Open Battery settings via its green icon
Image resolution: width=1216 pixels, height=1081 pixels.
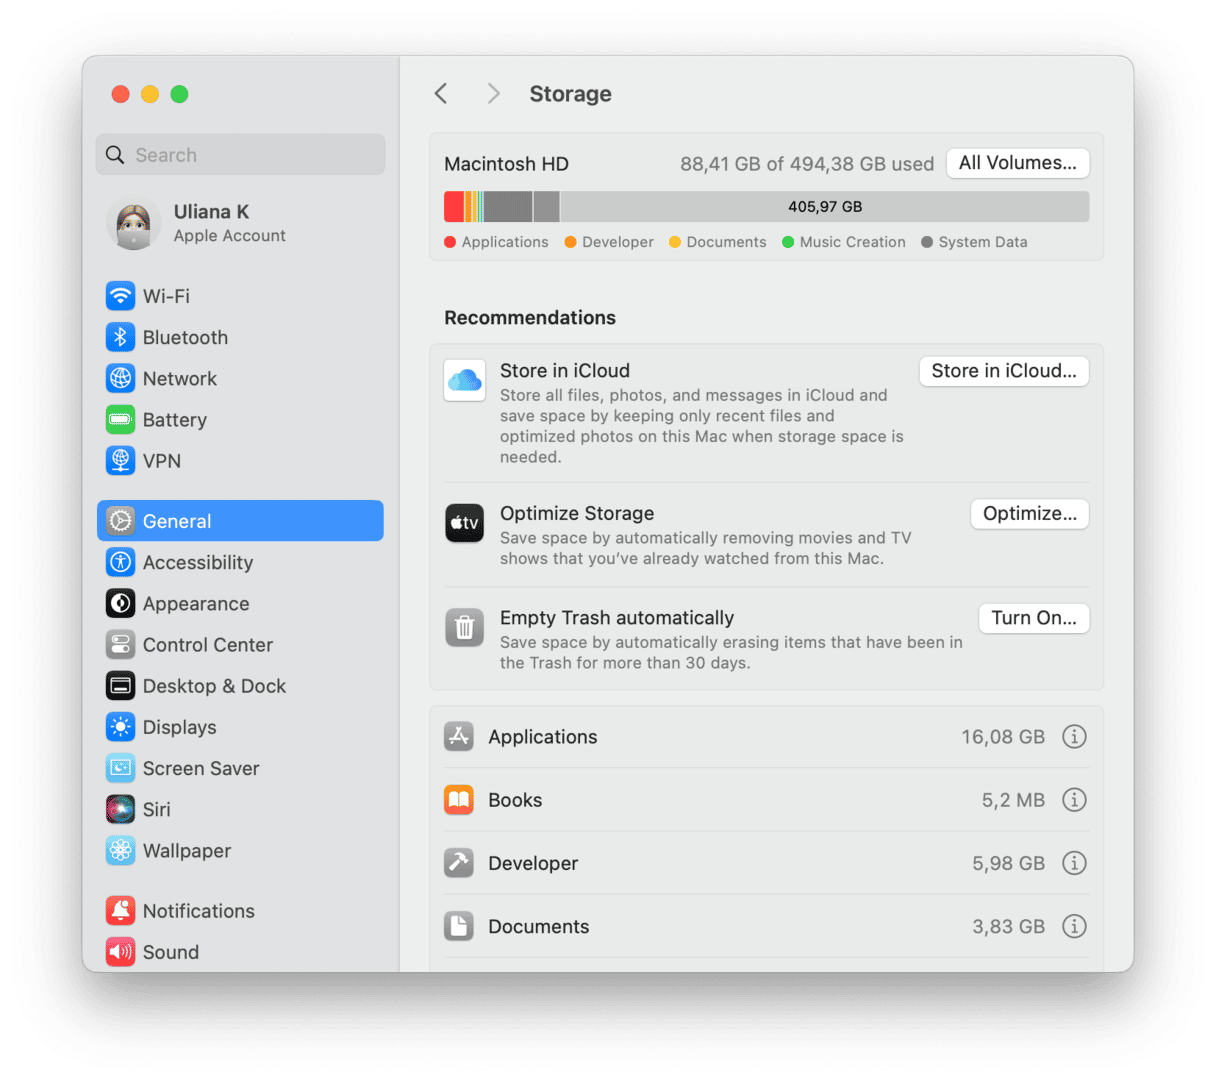click(120, 419)
